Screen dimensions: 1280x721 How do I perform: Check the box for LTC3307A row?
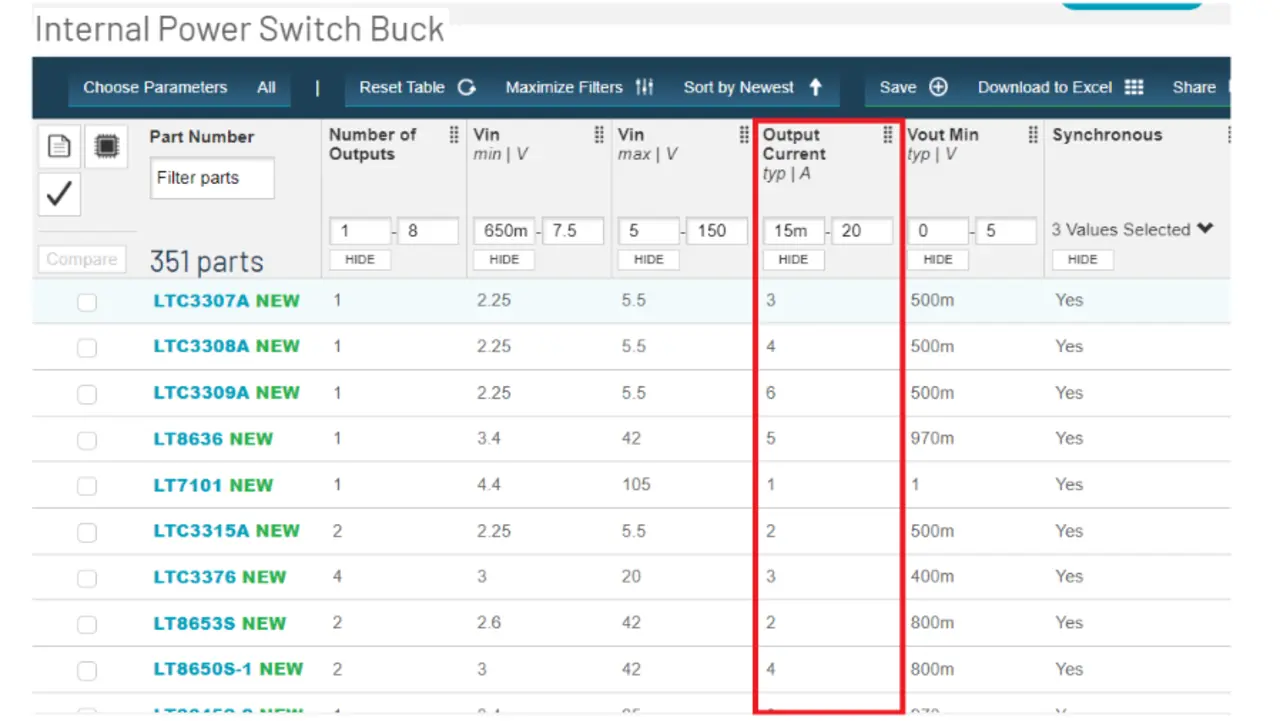pyautogui.click(x=87, y=302)
